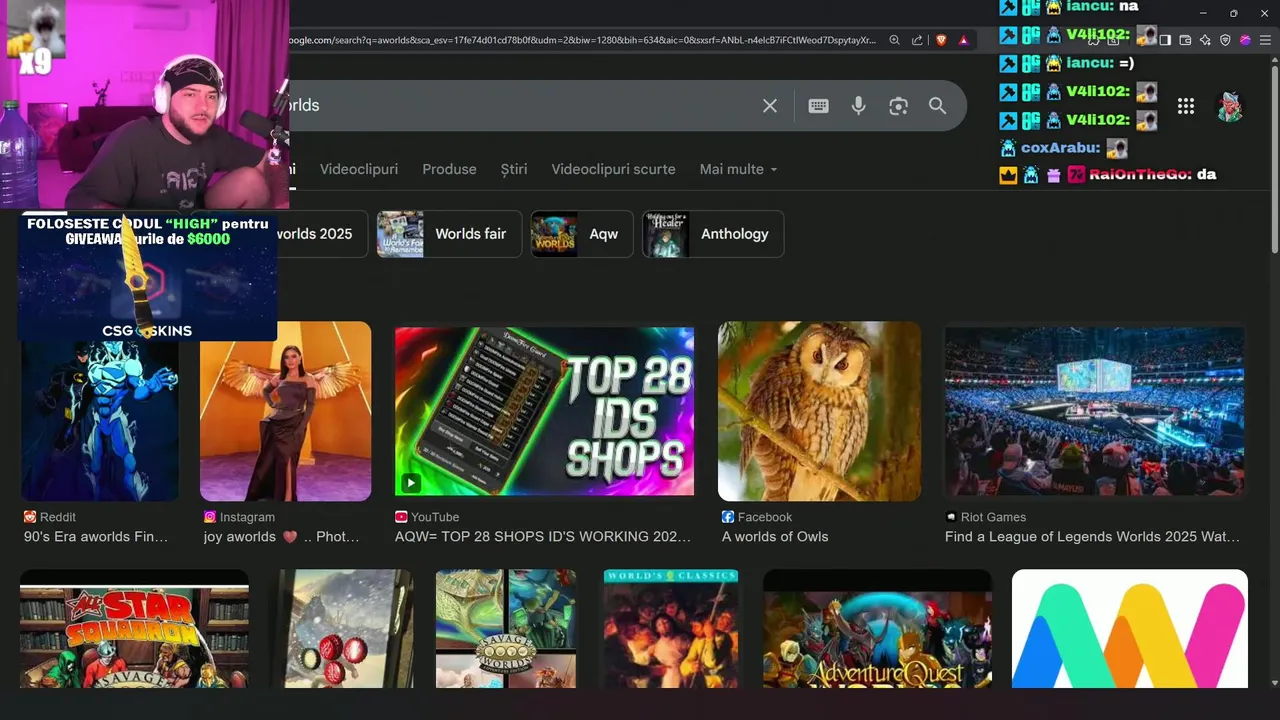Open the browser profile icon
Image resolution: width=1280 pixels, height=720 pixels.
(x=1245, y=40)
